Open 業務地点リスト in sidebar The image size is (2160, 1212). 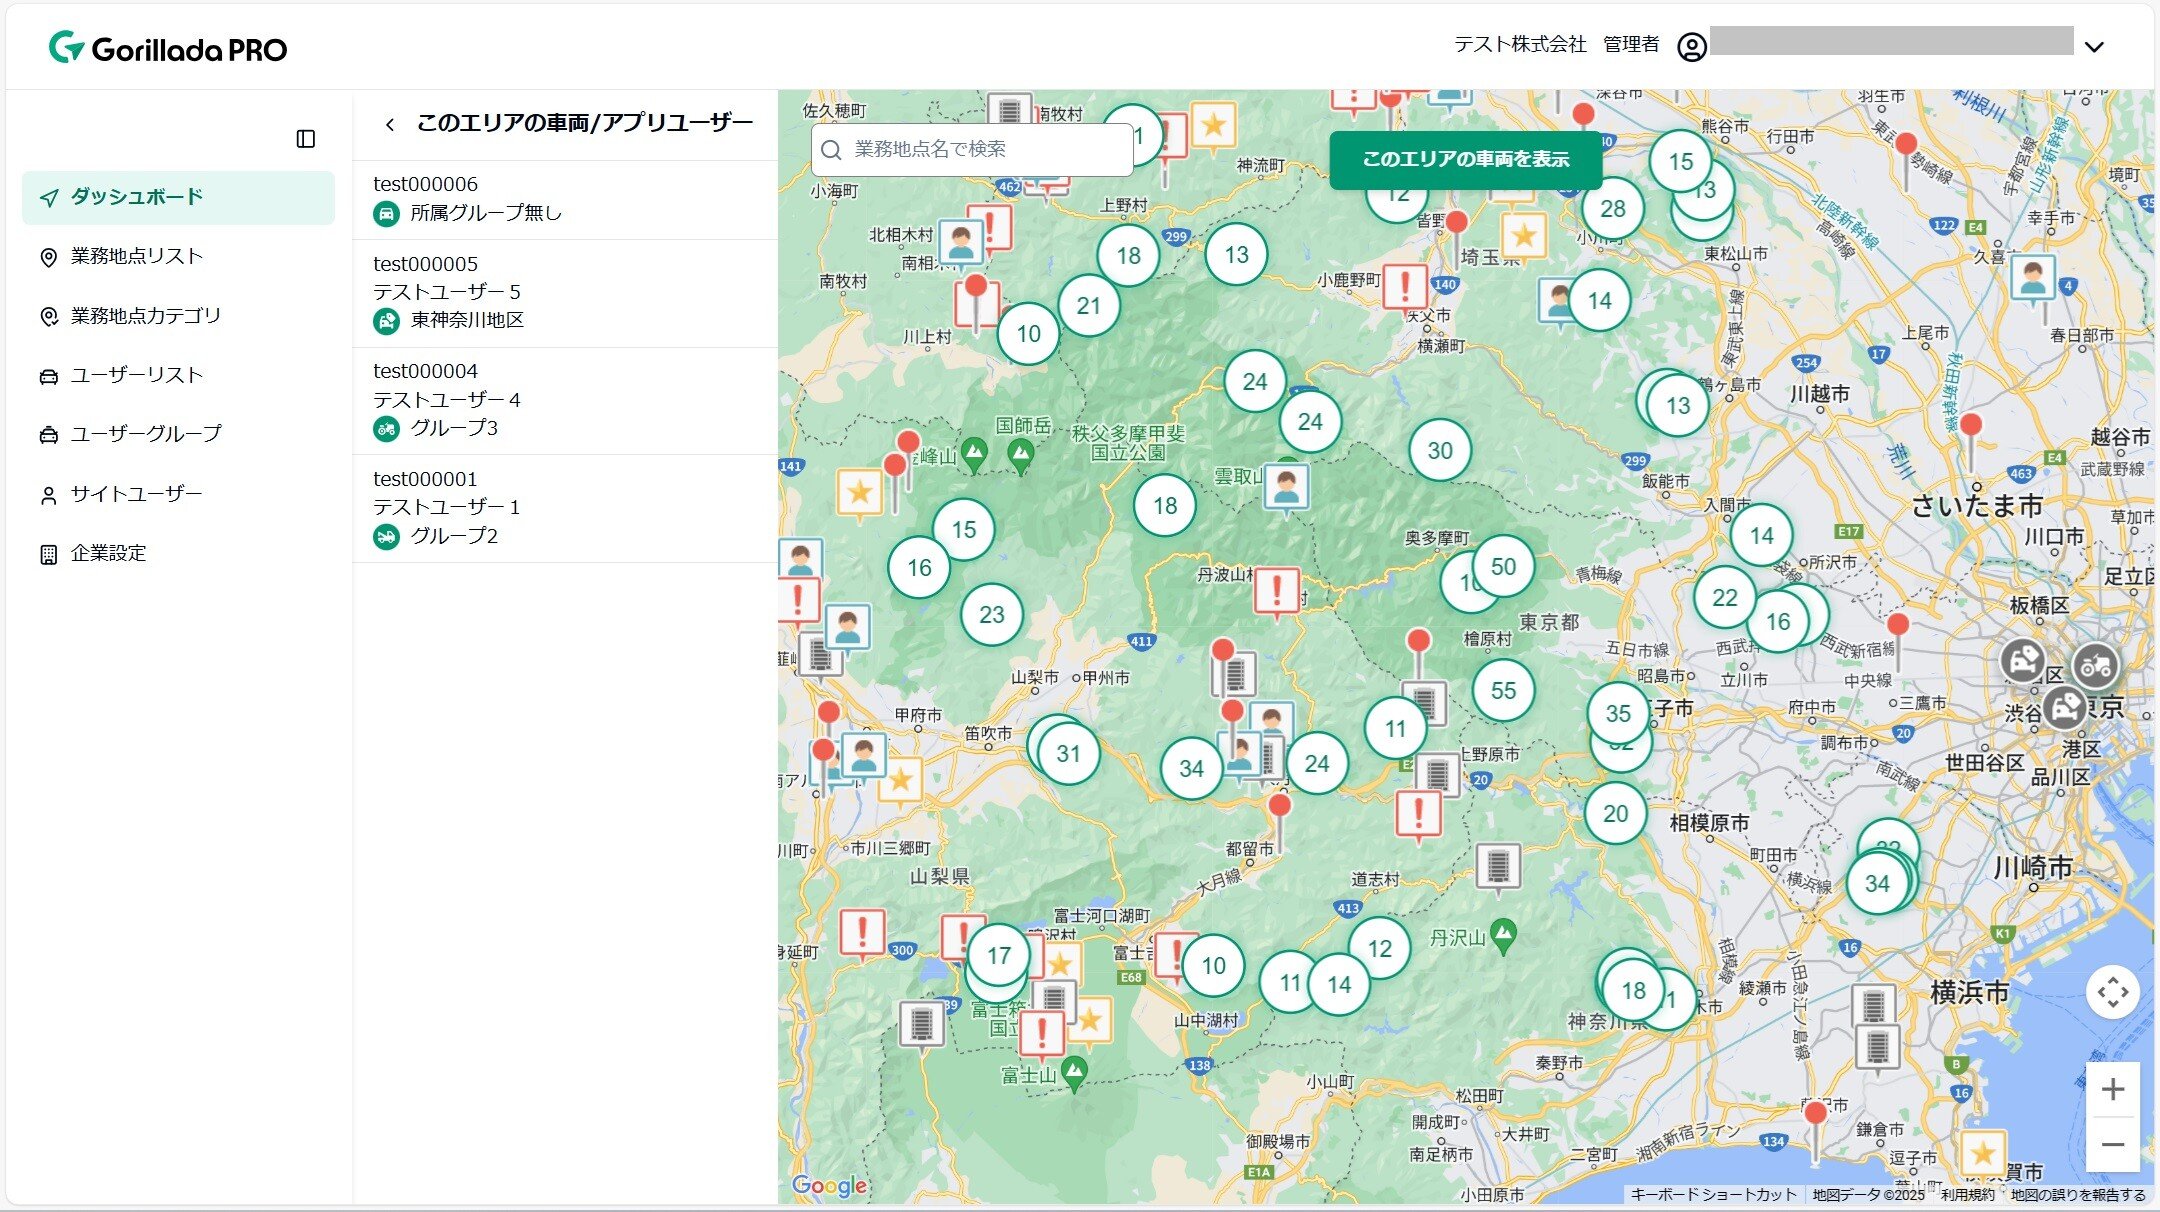coord(136,257)
